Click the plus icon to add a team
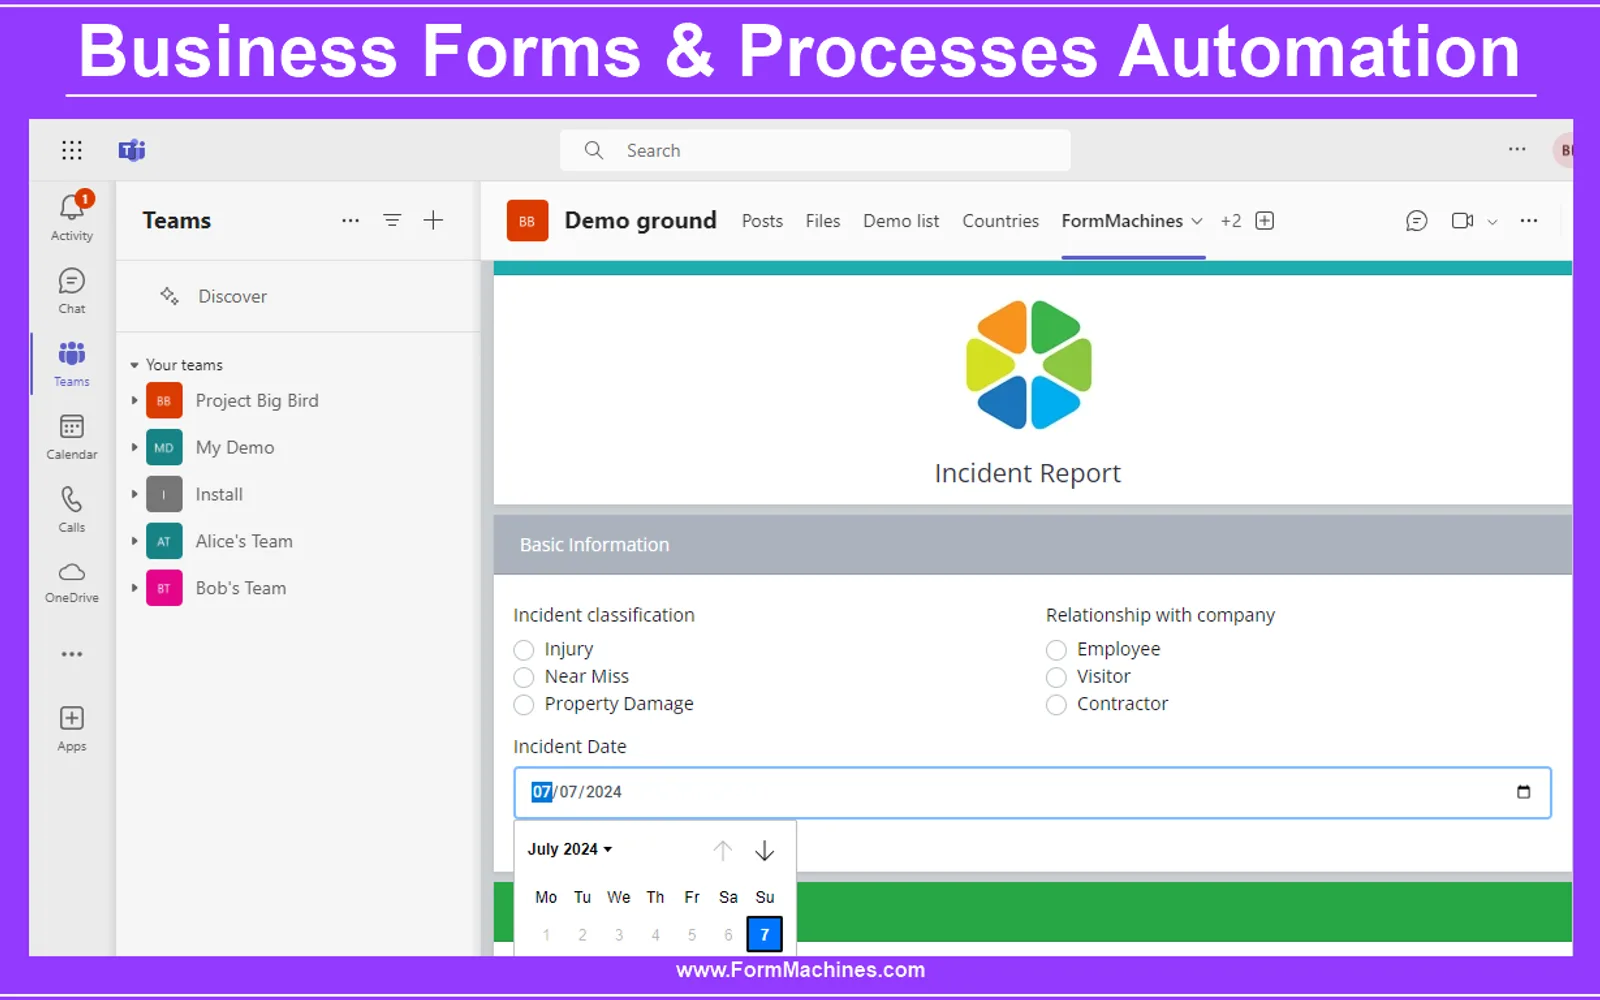 (x=433, y=220)
